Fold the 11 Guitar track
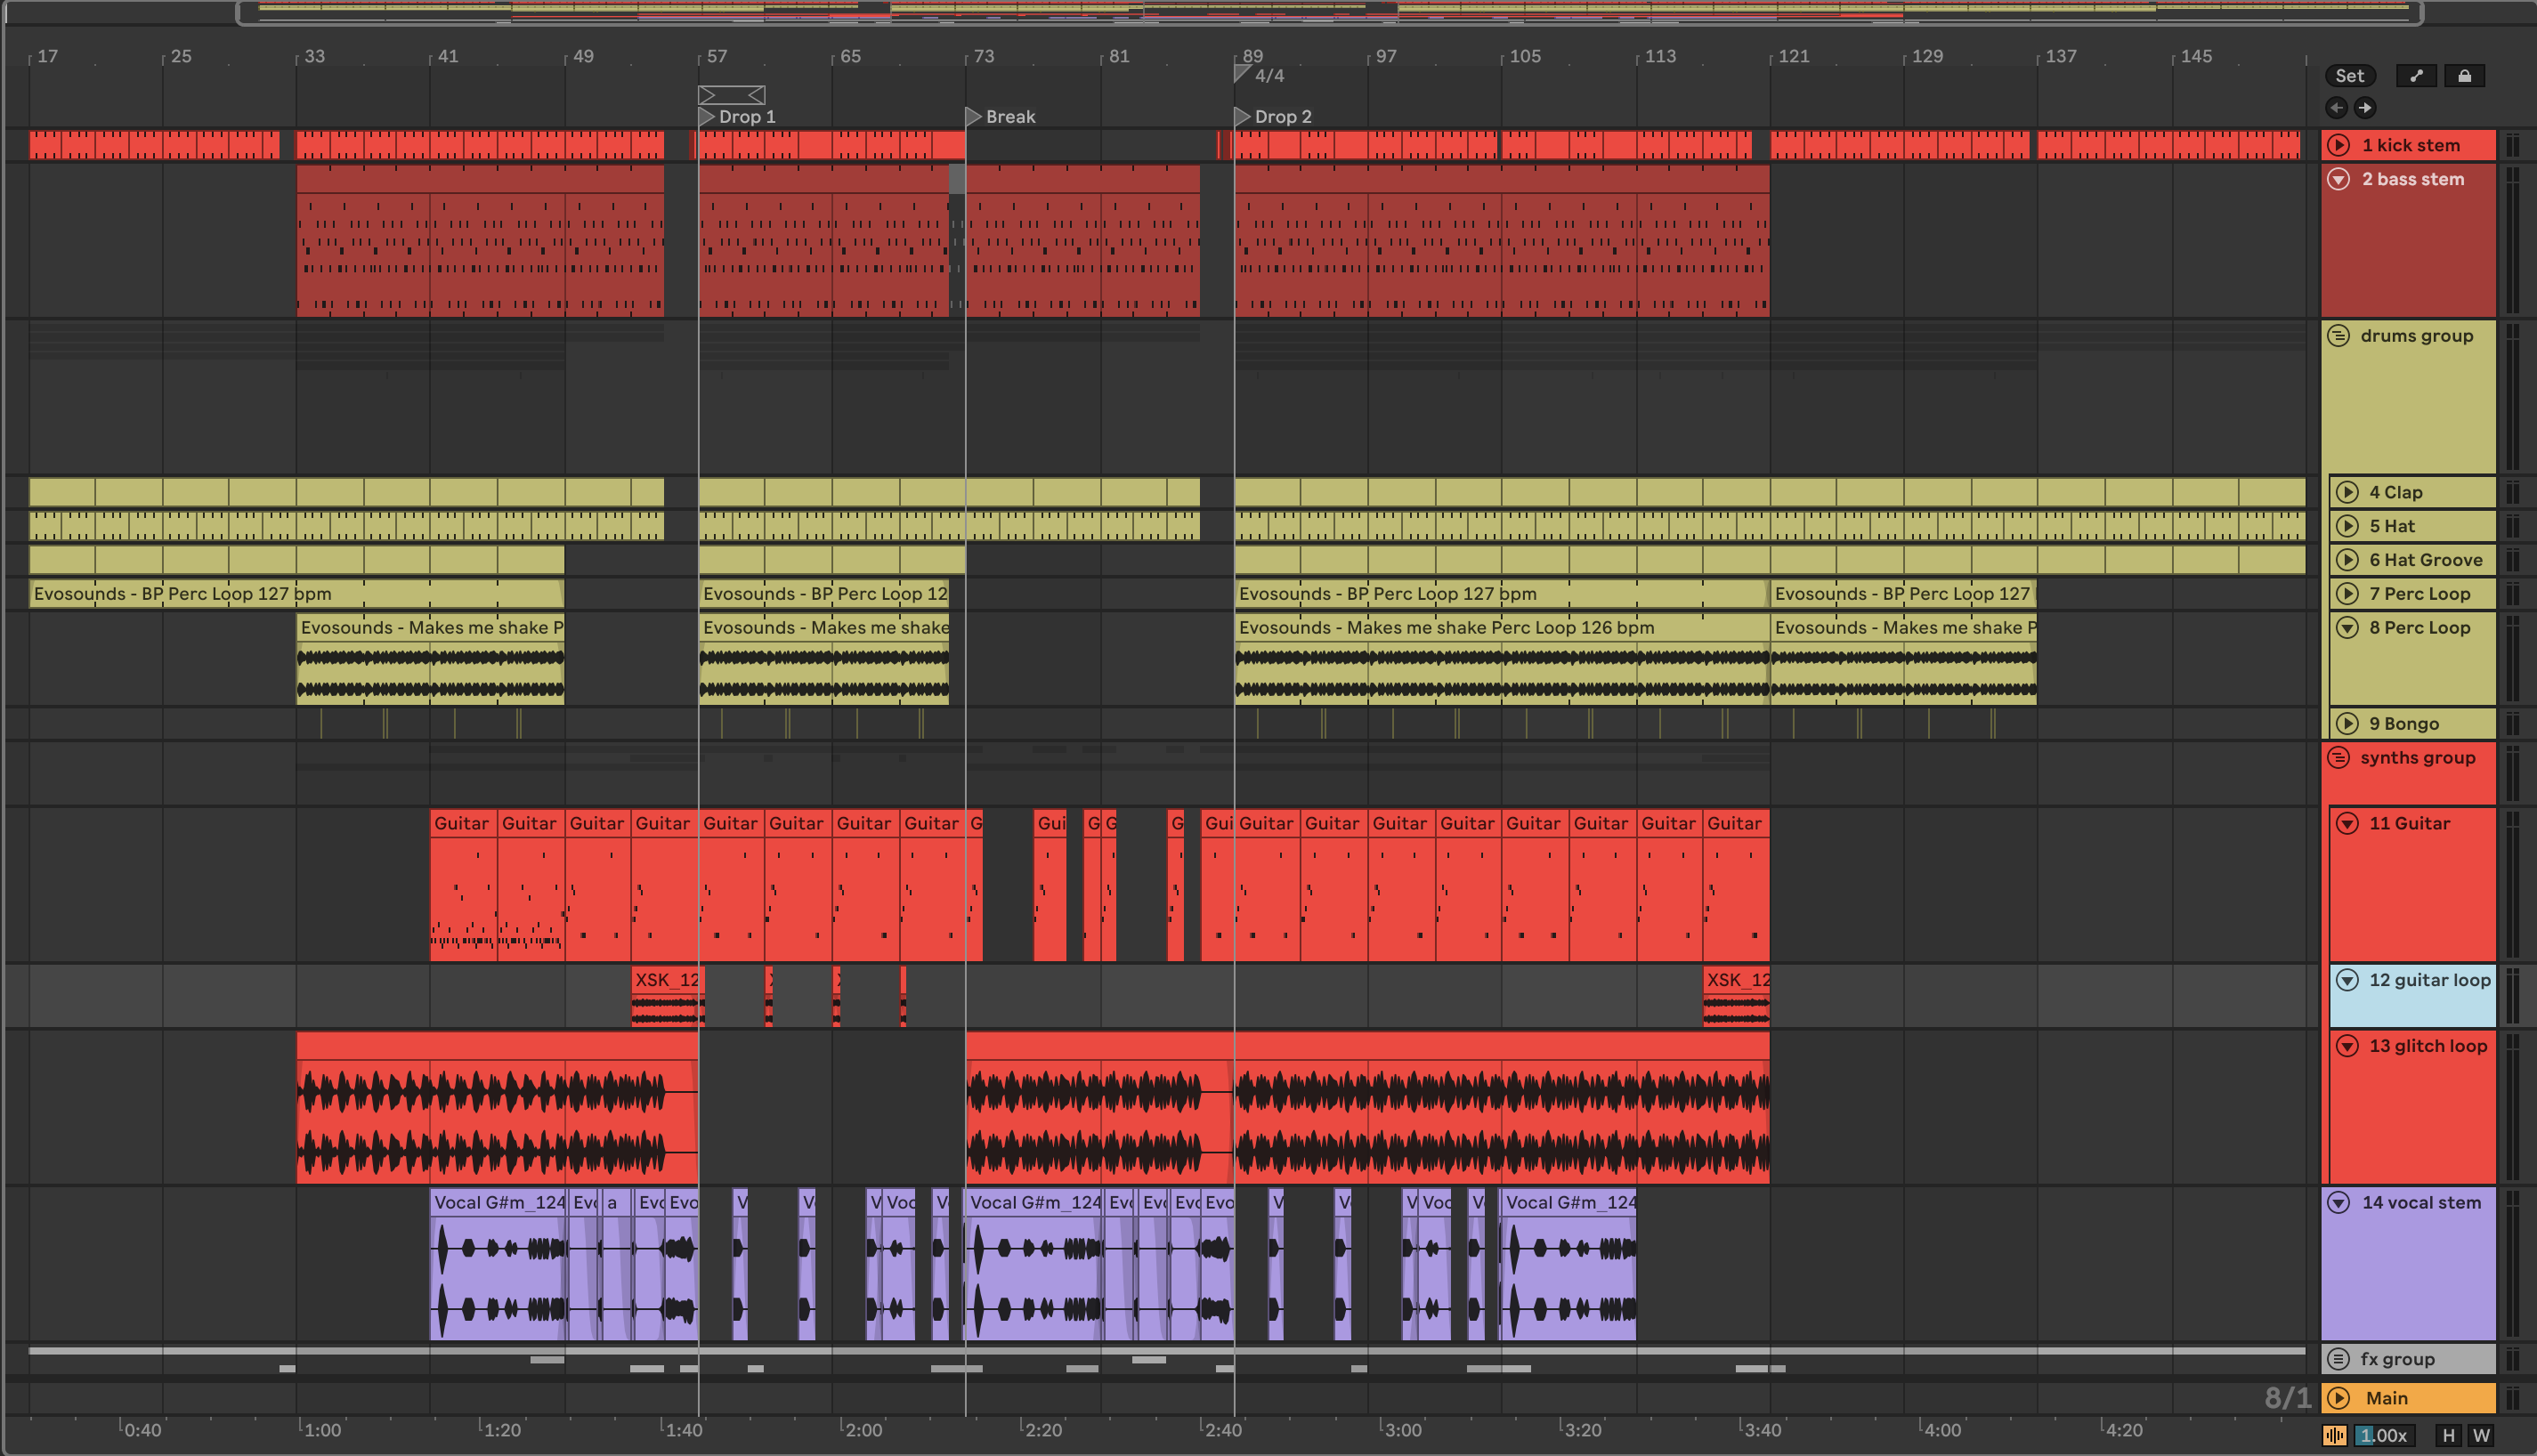 click(x=2347, y=824)
